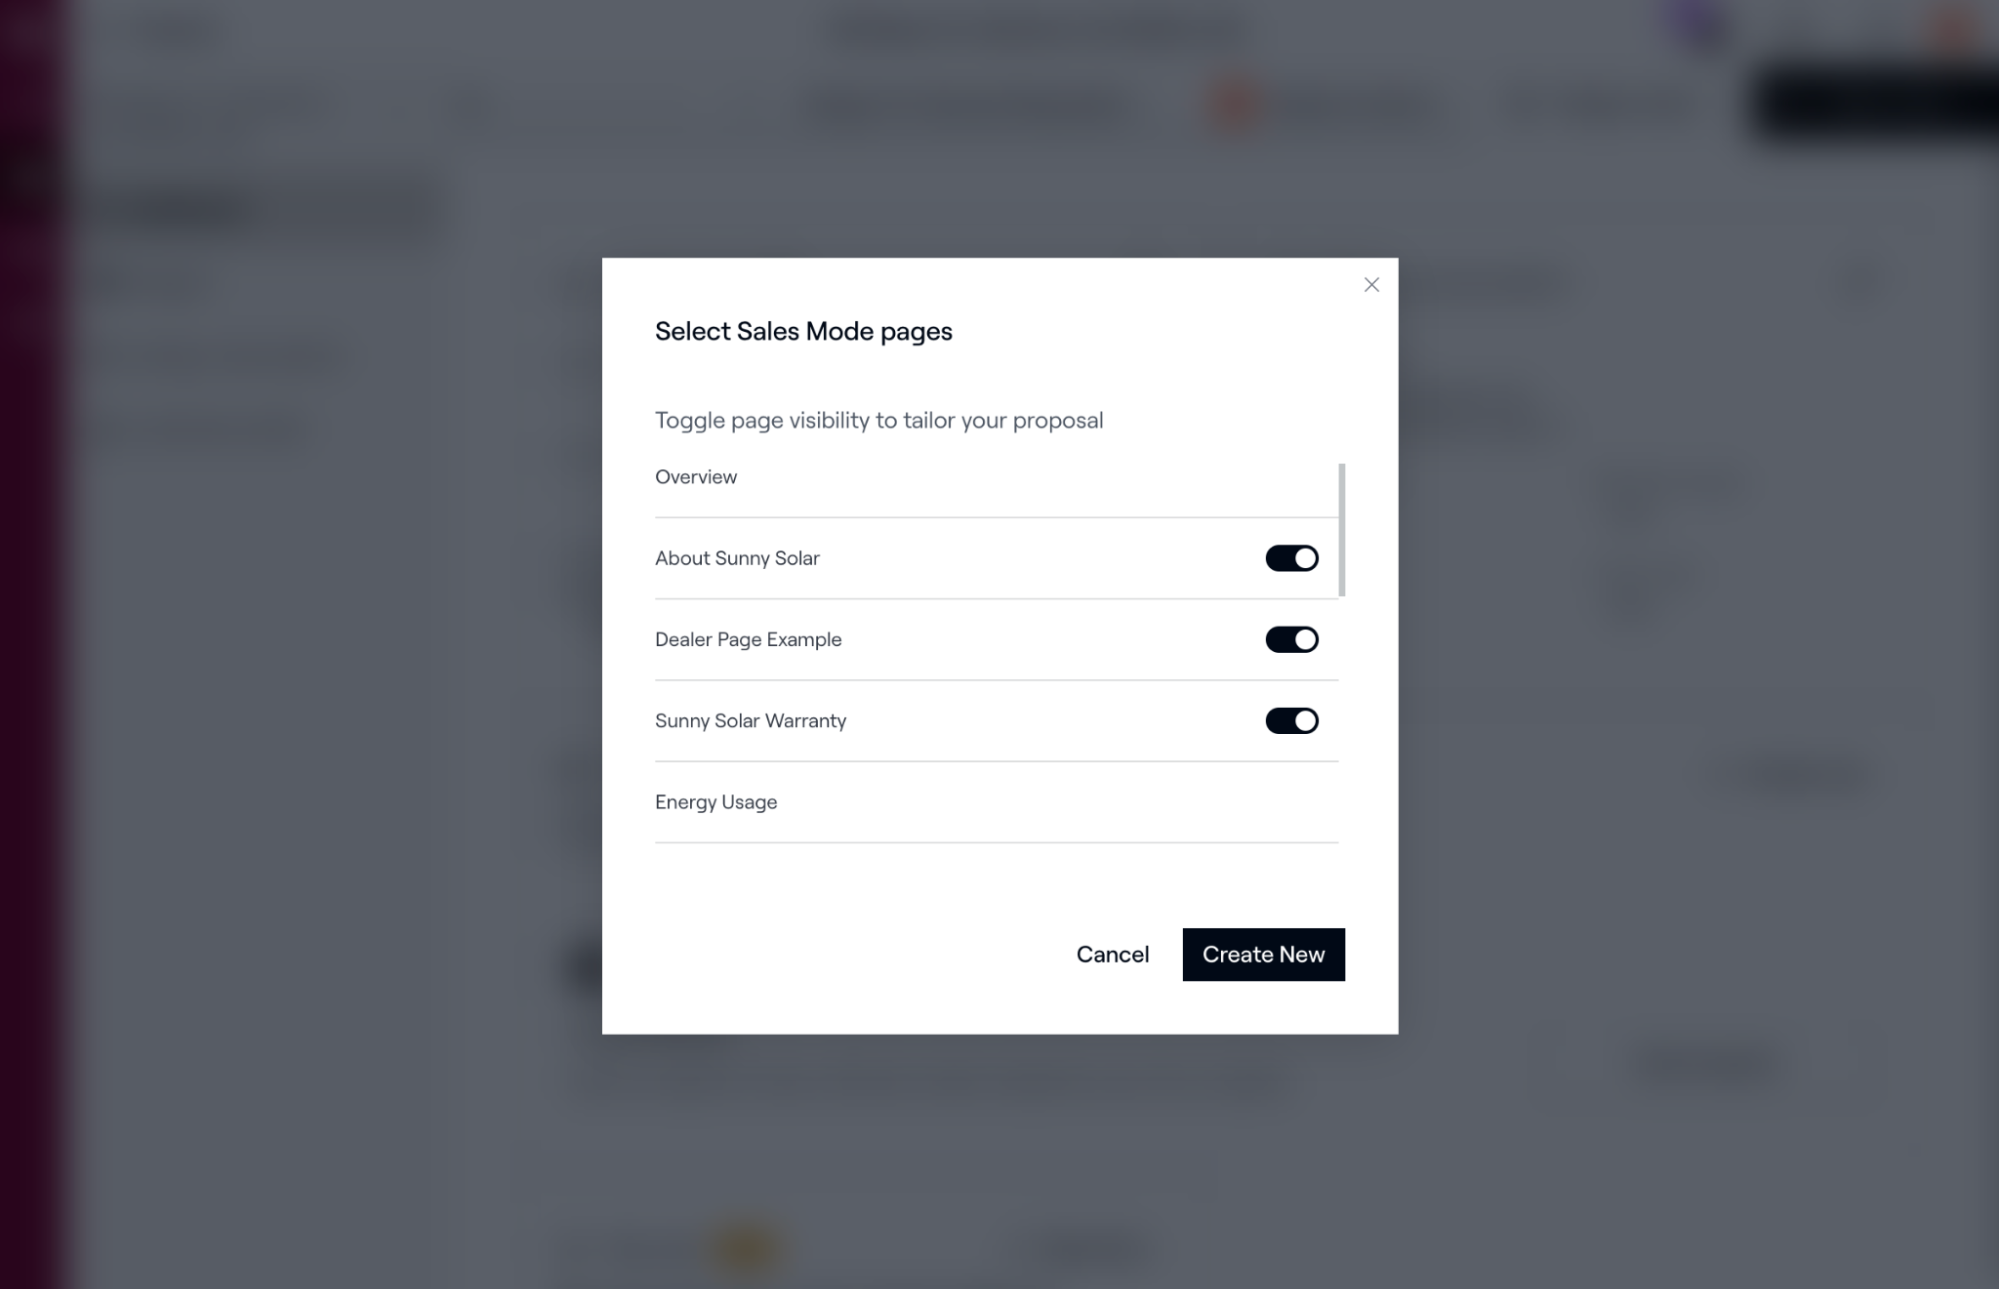Image resolution: width=1999 pixels, height=1290 pixels.
Task: Click the About Sunny Solar label
Action: pos(737,558)
